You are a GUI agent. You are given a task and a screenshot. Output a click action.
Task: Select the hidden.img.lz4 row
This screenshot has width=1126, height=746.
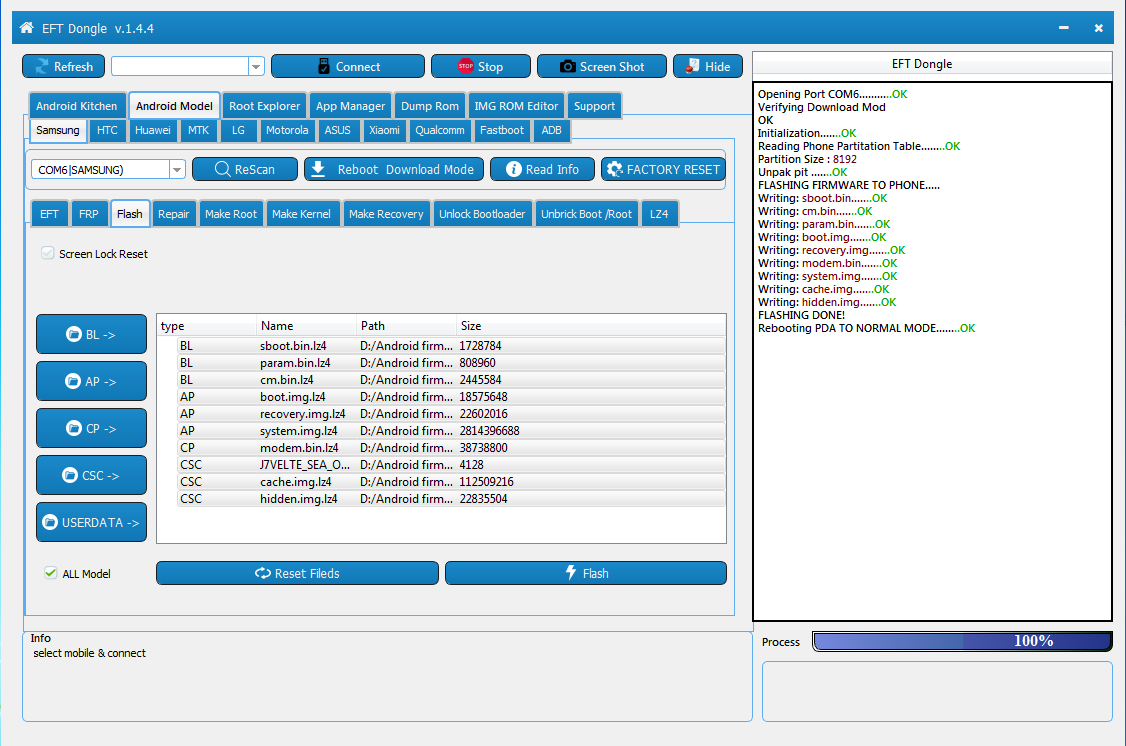click(451, 498)
